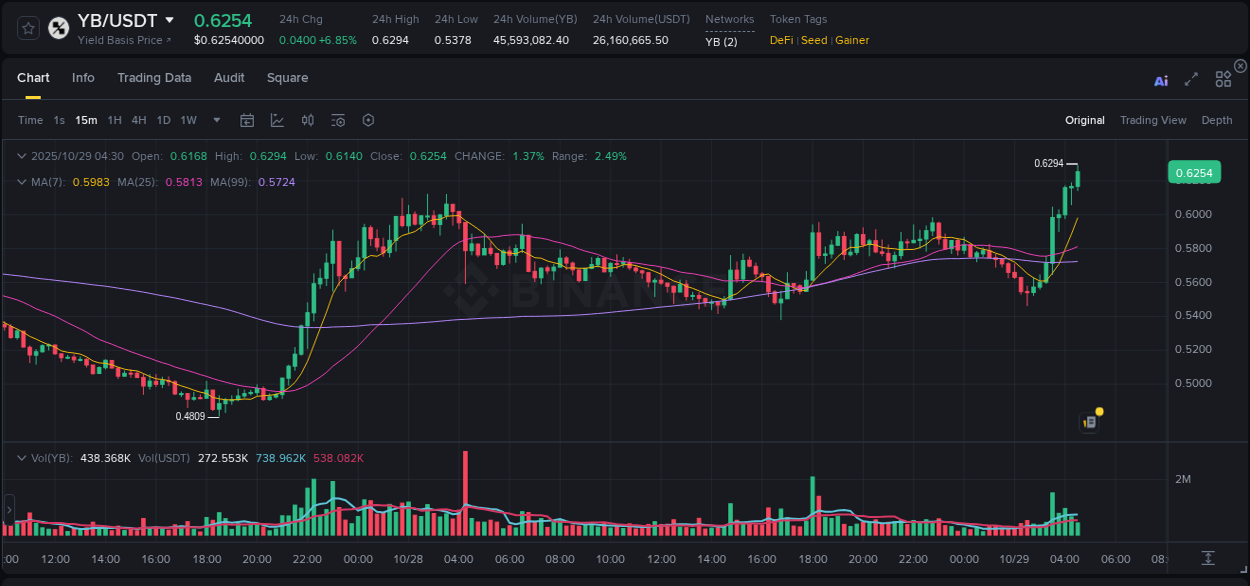Open chart settings via the hexagon gear icon
The height and width of the screenshot is (586, 1250).
coord(368,119)
